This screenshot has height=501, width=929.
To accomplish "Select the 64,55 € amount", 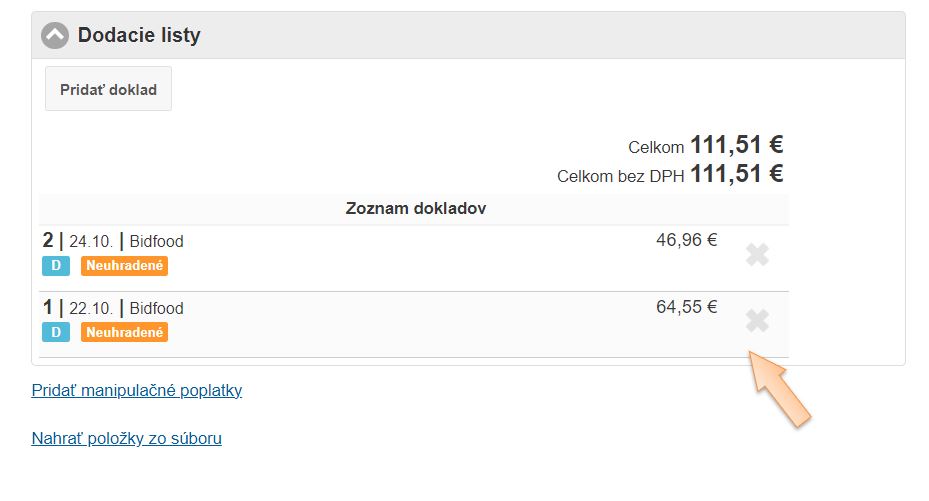I will pyautogui.click(x=686, y=307).
